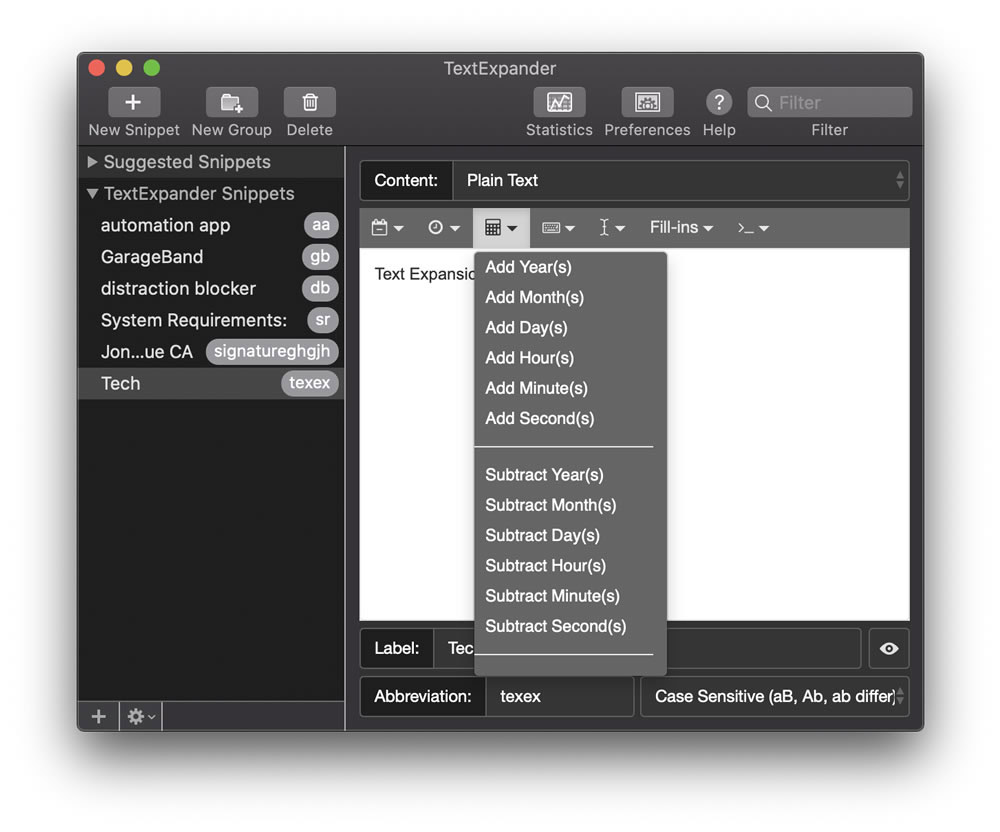Zoom window with green button
This screenshot has width=1000, height=832.
(x=152, y=68)
